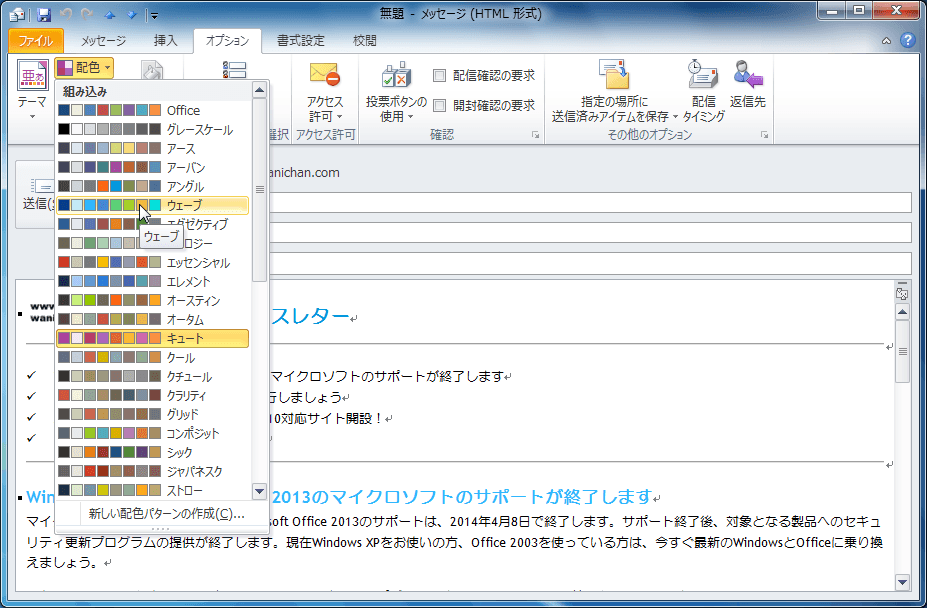Switch to the 書式設定 tab
This screenshot has height=608, width=927.
301,40
